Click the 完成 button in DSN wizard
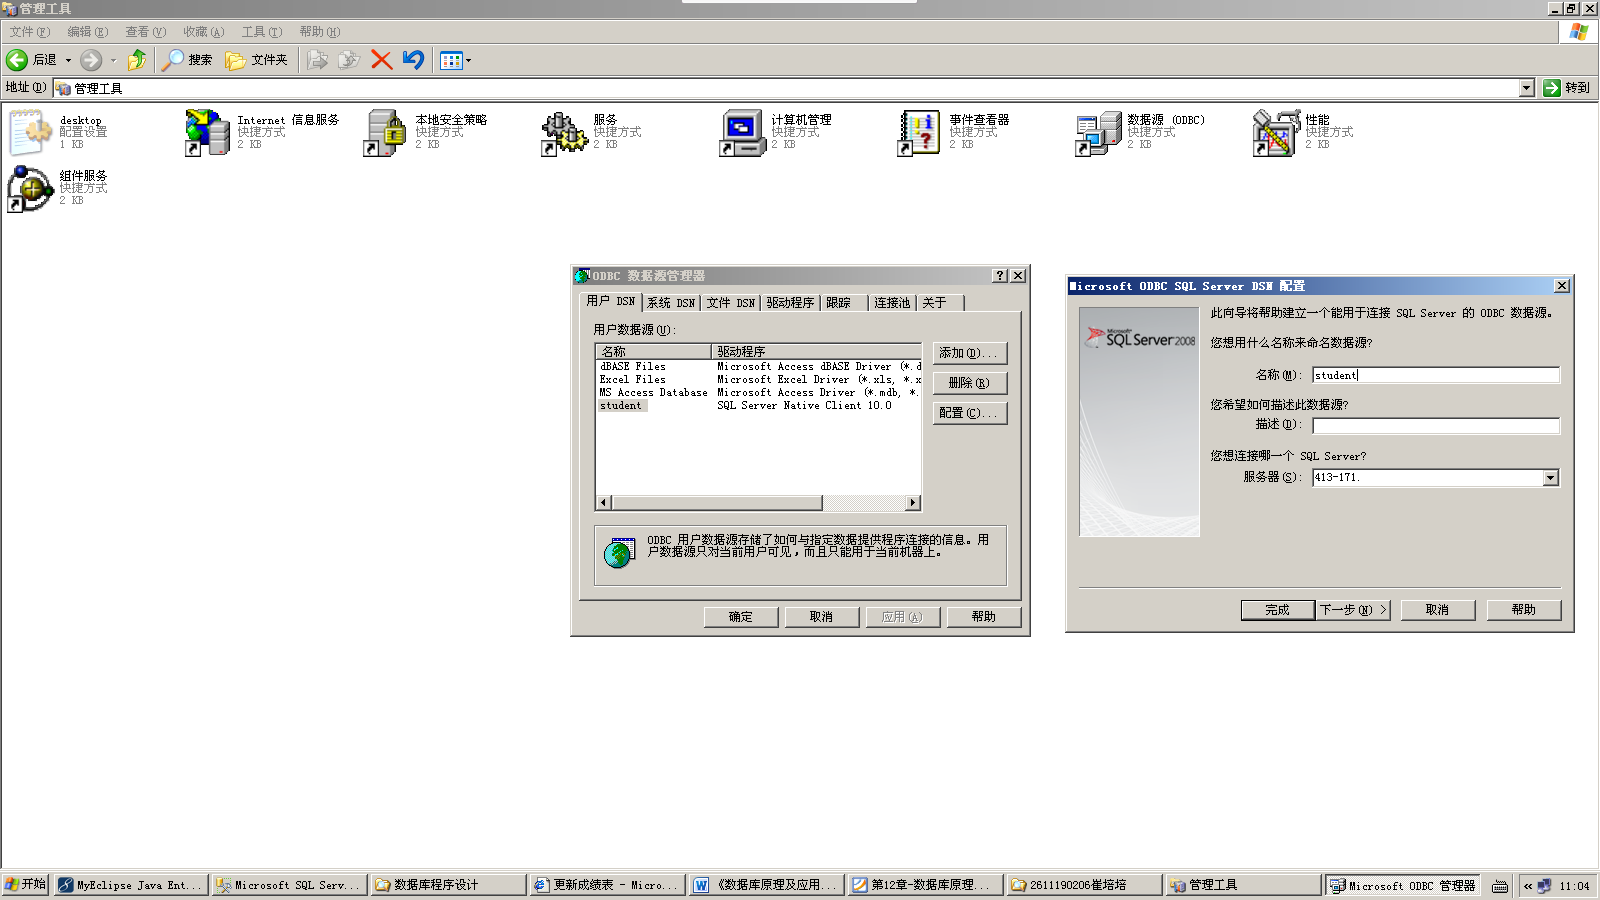 click(1278, 610)
